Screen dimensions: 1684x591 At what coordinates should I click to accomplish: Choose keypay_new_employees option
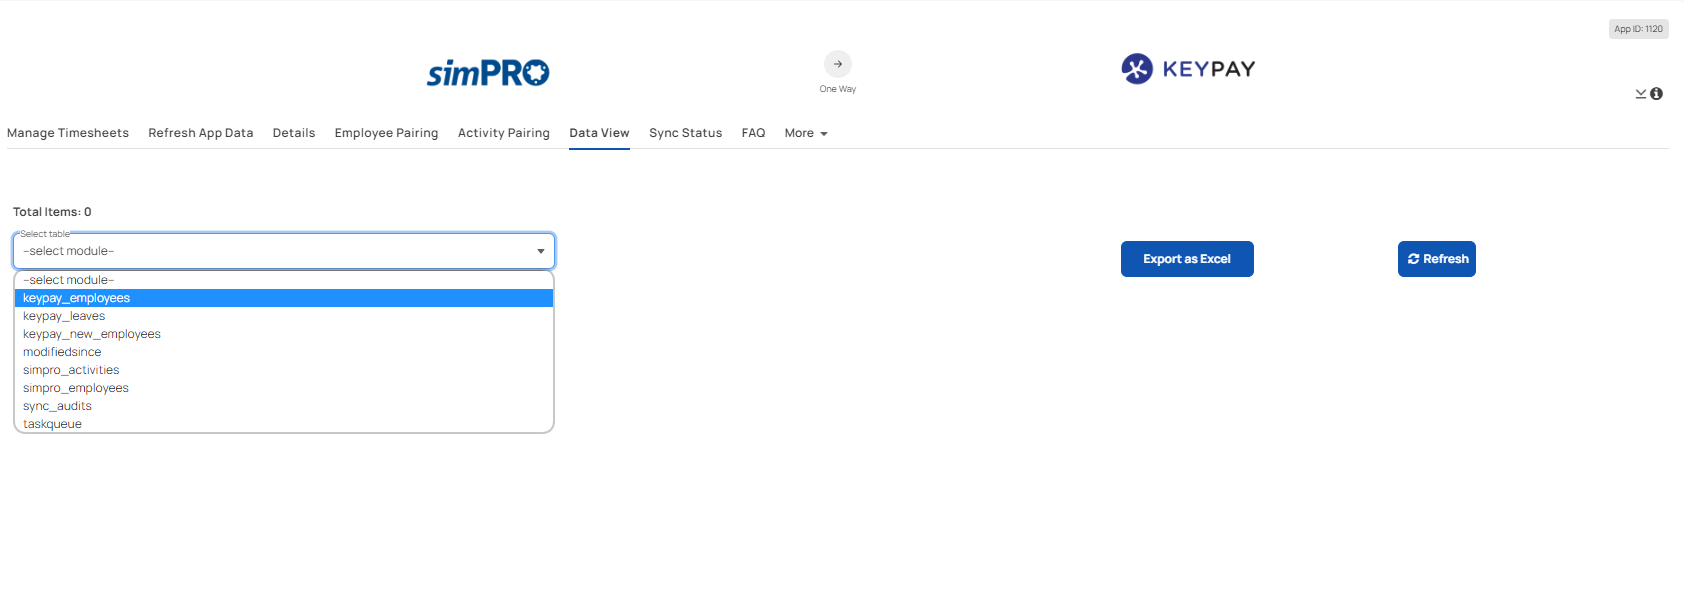pyautogui.click(x=284, y=334)
